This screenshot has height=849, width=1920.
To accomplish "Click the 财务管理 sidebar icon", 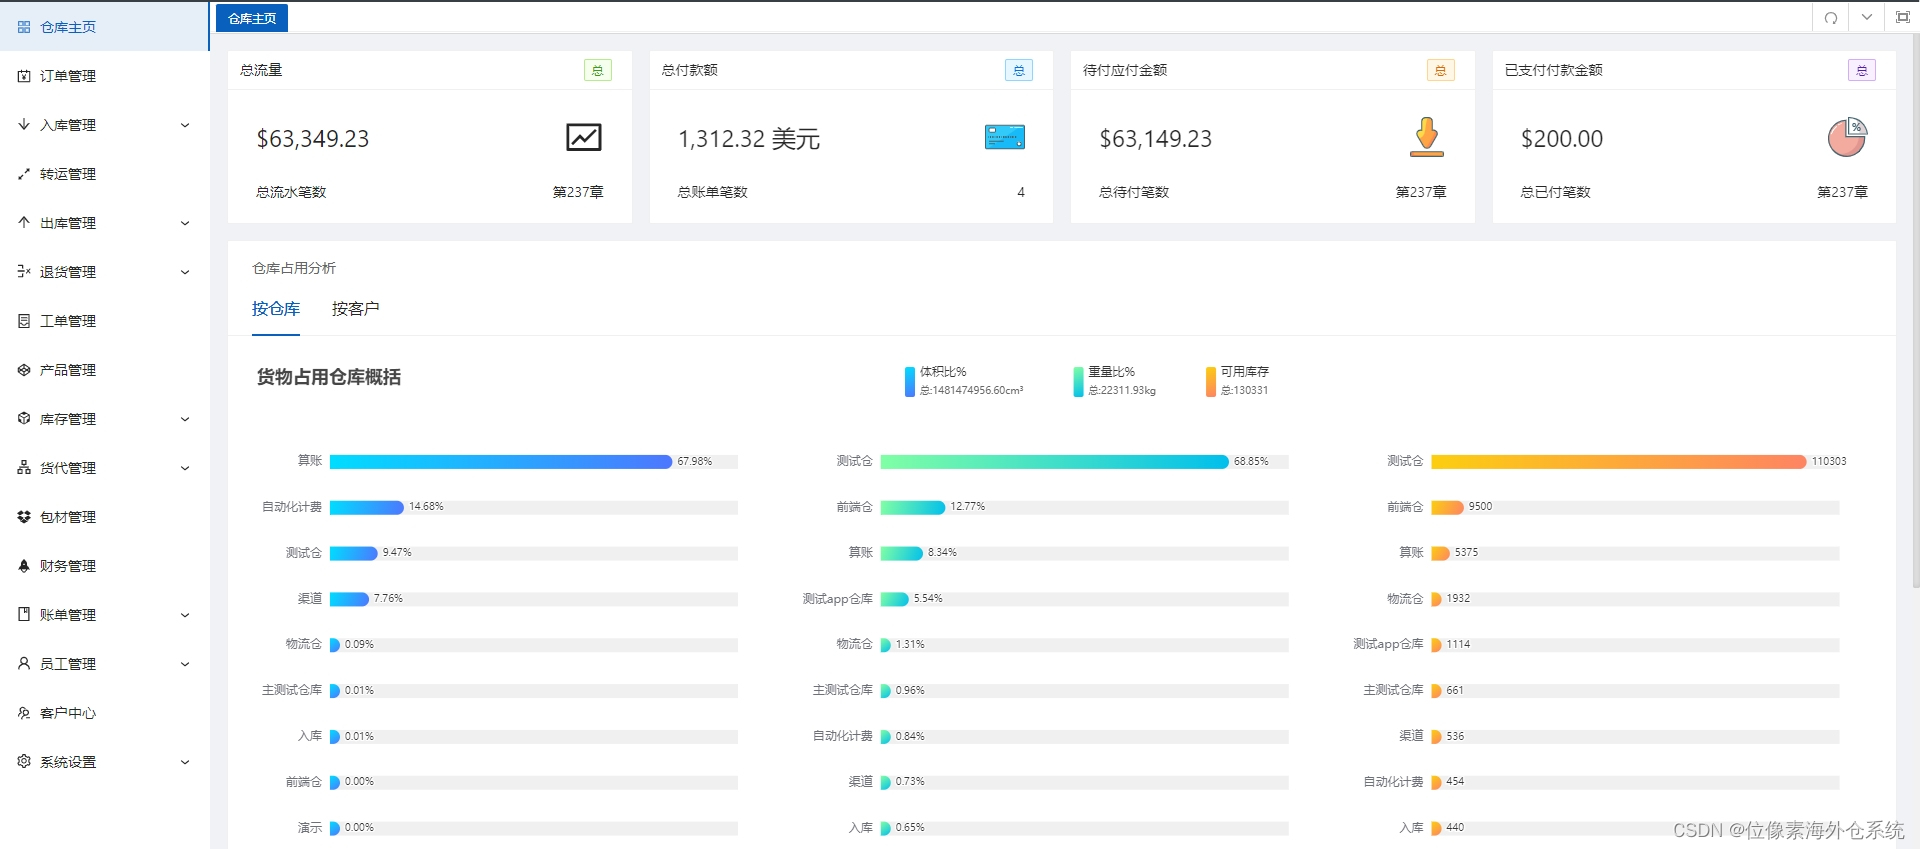I will 24,566.
